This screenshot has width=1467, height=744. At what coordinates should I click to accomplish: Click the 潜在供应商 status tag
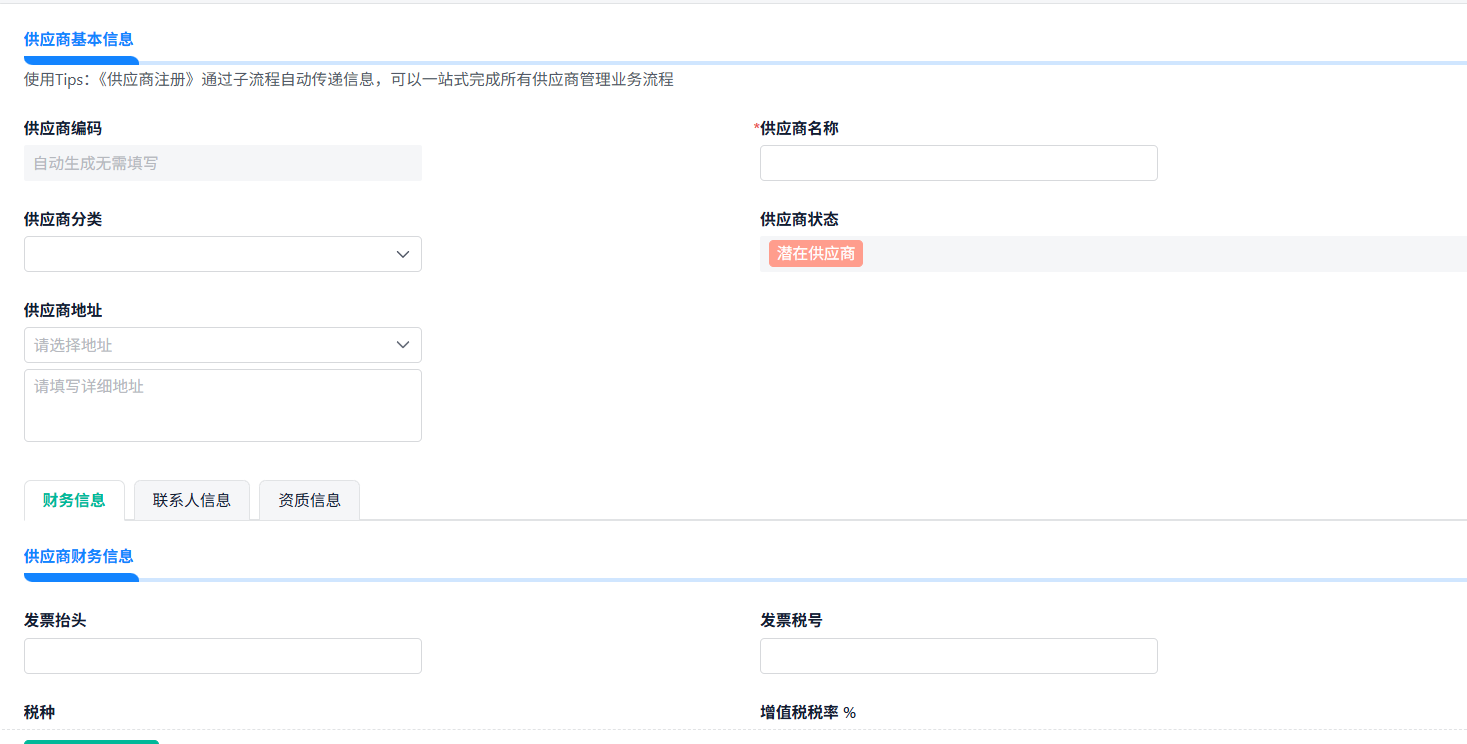[815, 253]
